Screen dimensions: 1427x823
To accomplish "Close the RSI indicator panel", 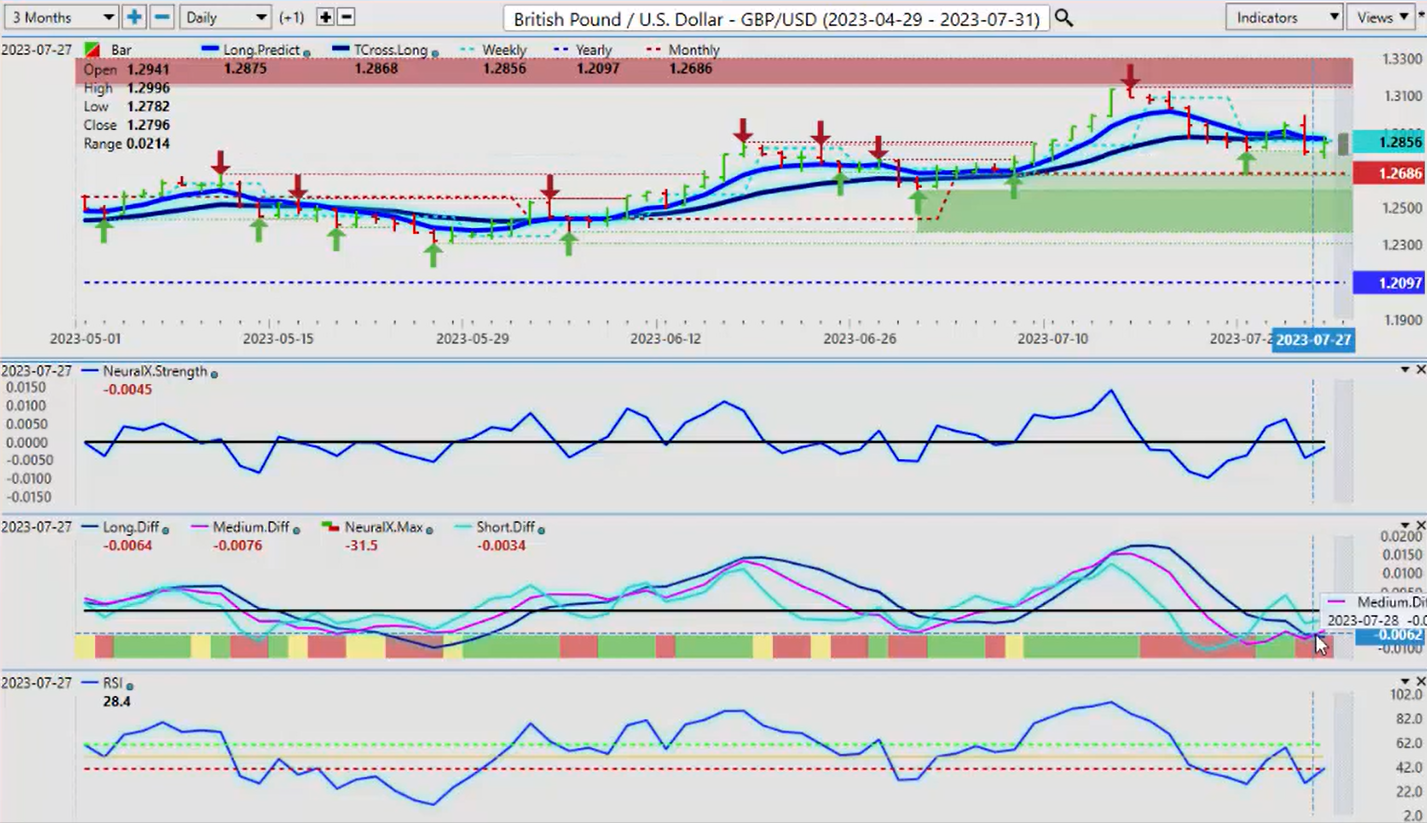I will coord(1420,681).
